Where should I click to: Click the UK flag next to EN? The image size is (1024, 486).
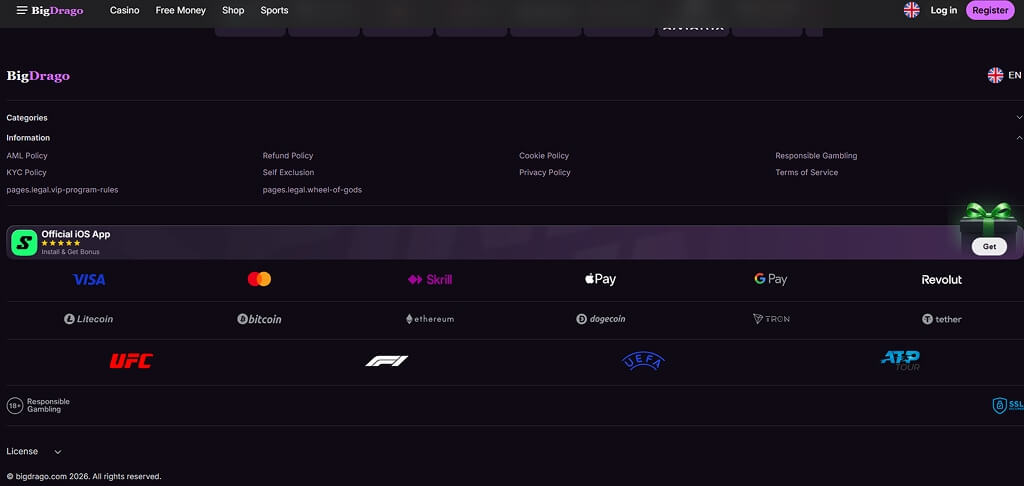pos(995,75)
